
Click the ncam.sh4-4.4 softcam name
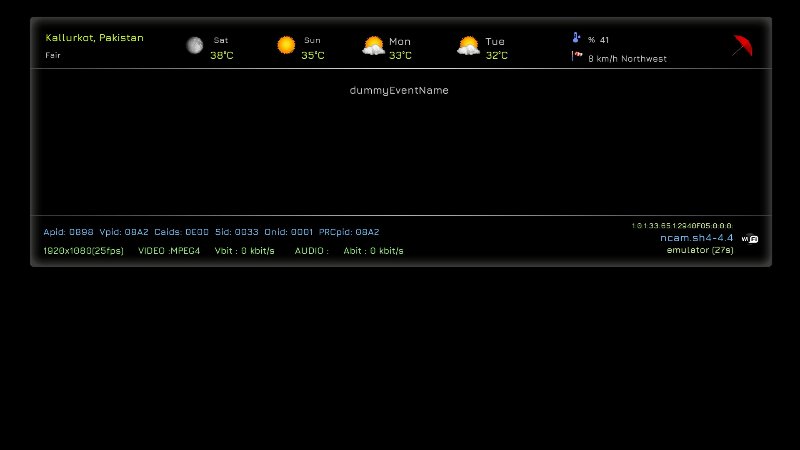pyautogui.click(x=696, y=238)
